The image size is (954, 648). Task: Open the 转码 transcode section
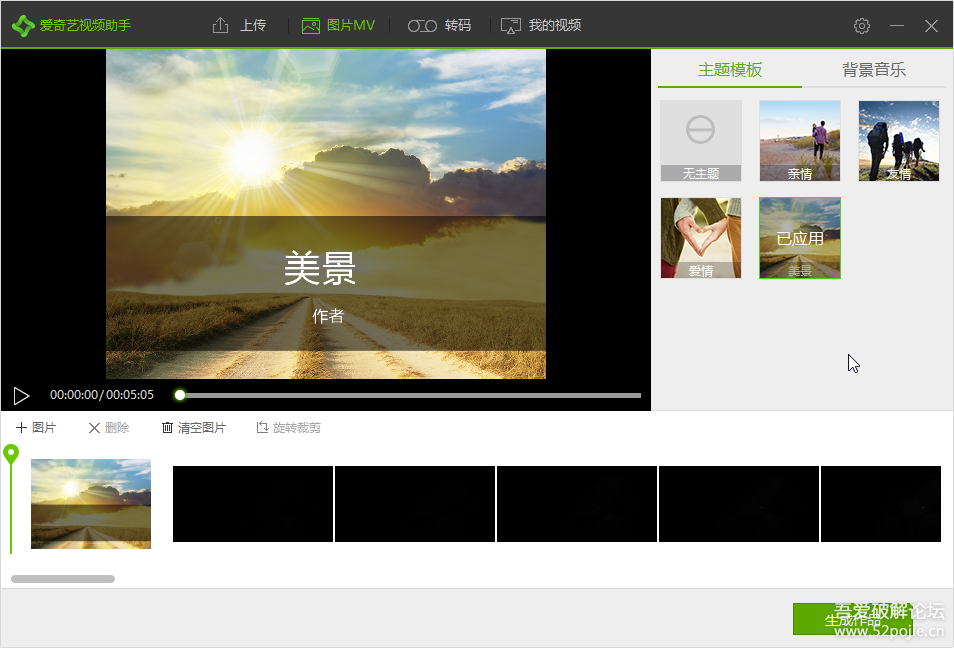tap(440, 25)
